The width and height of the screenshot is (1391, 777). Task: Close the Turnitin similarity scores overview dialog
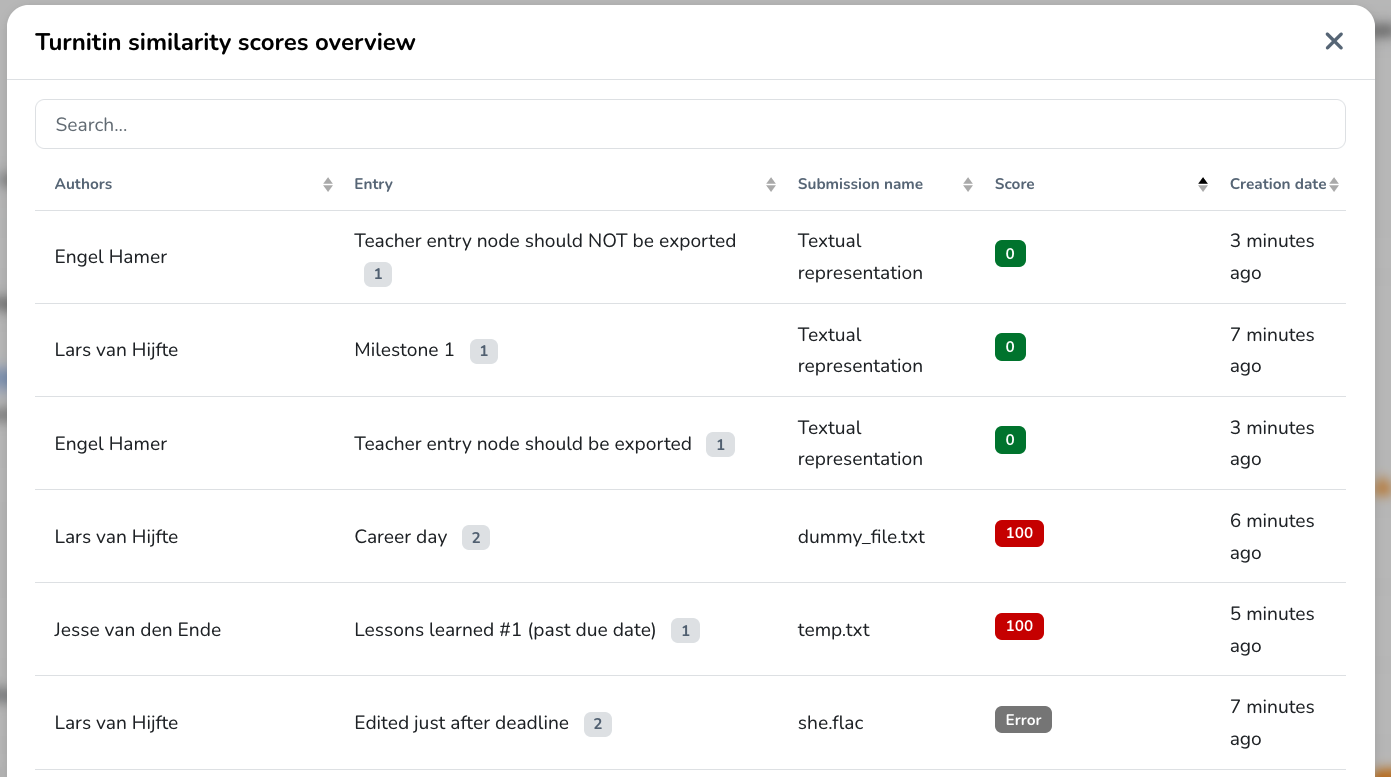tap(1334, 41)
